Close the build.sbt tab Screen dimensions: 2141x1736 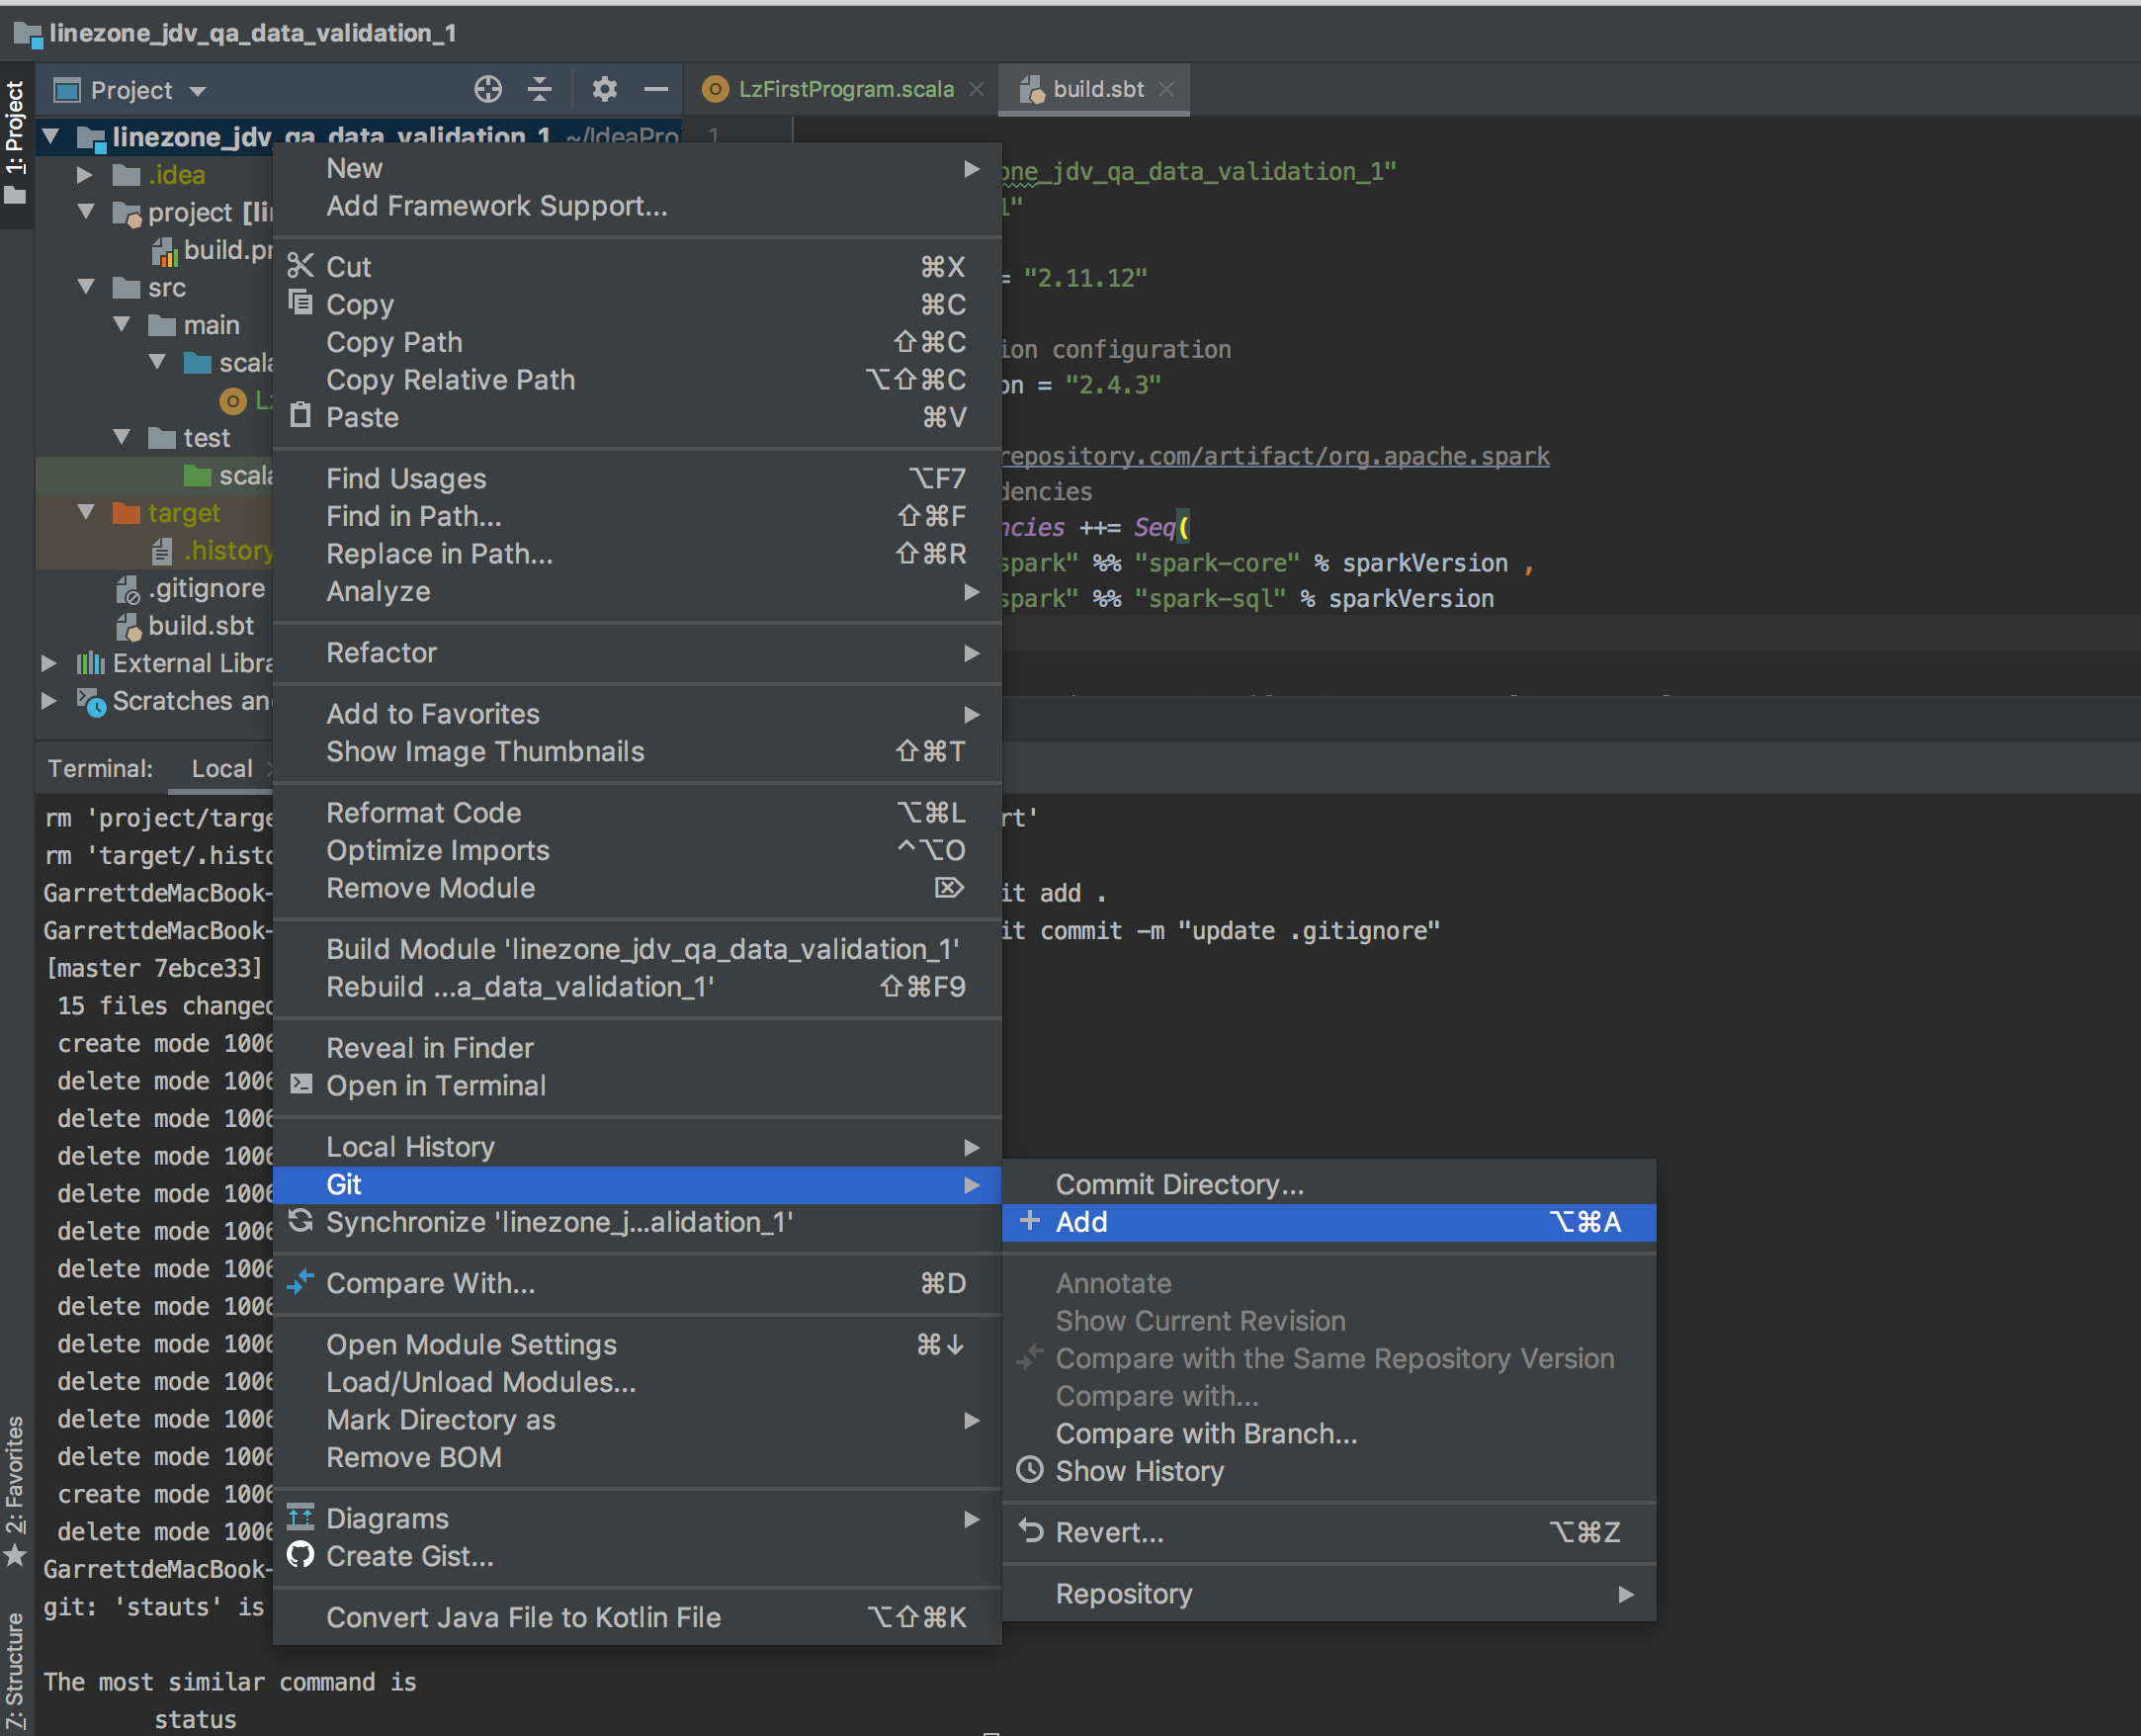click(x=1166, y=89)
